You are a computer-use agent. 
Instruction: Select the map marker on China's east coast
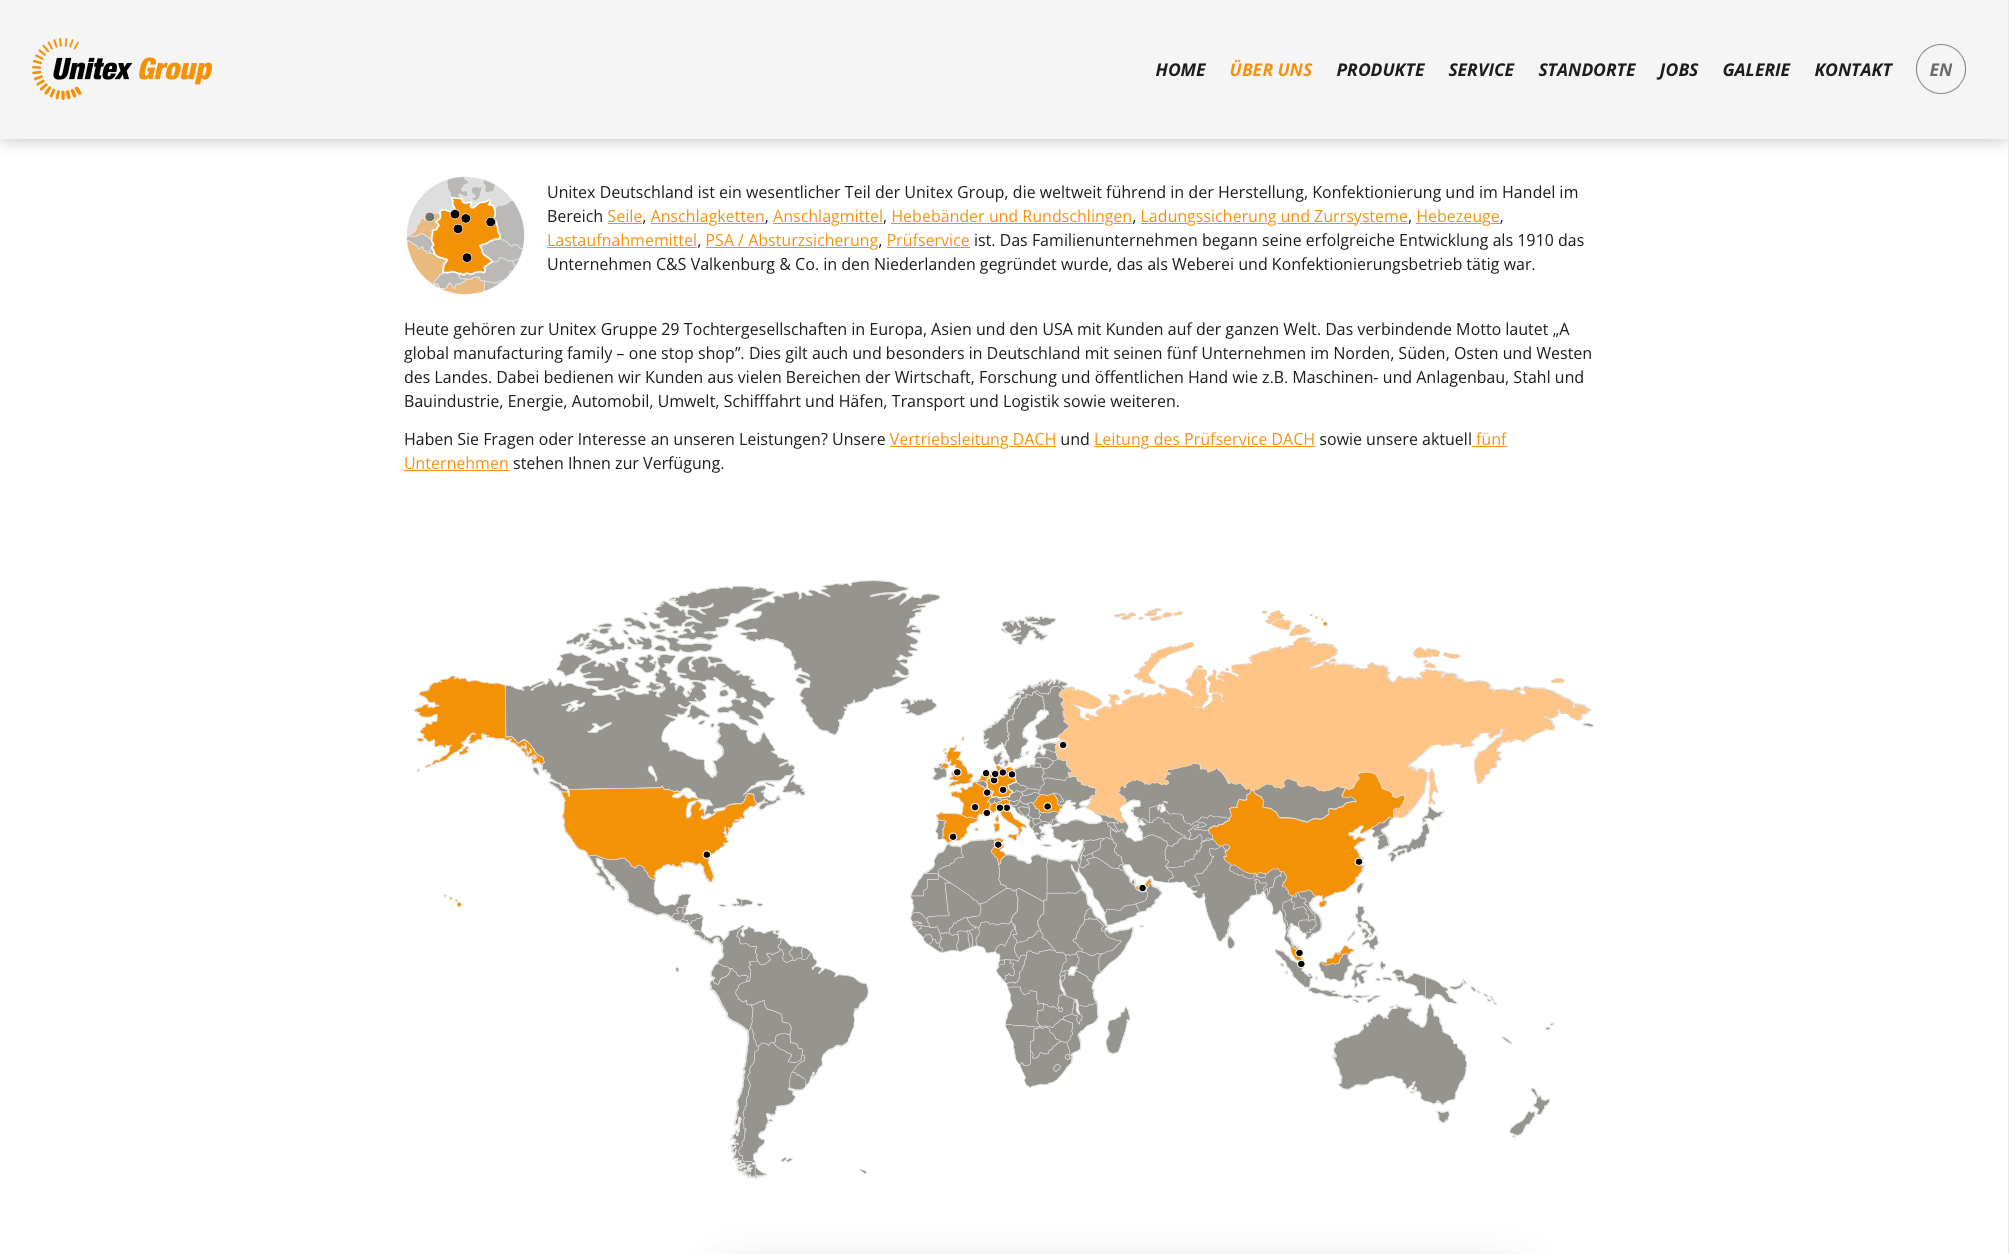click(x=1358, y=861)
